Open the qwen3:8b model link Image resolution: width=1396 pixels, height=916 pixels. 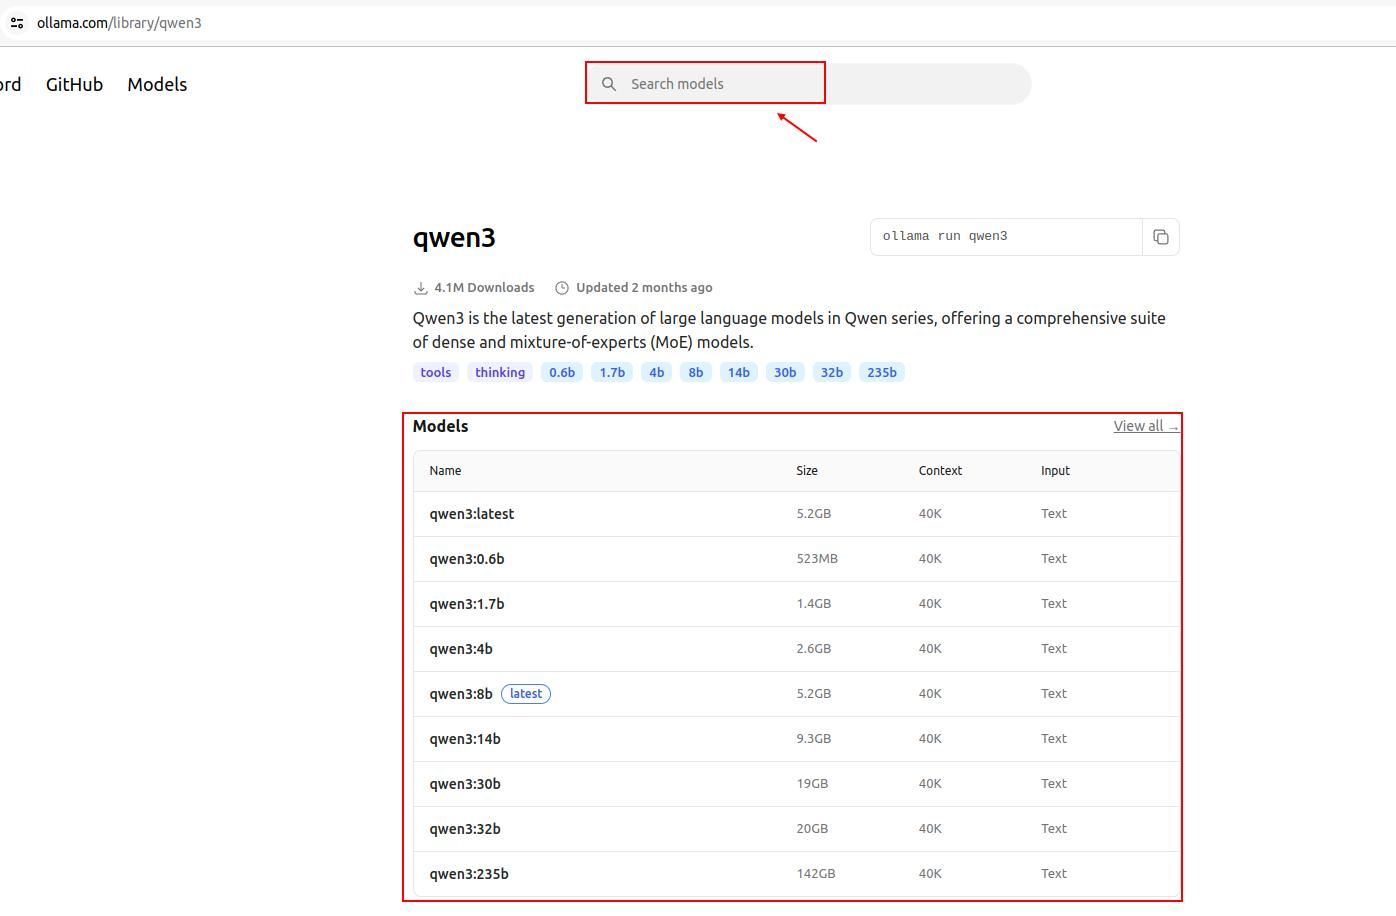461,694
